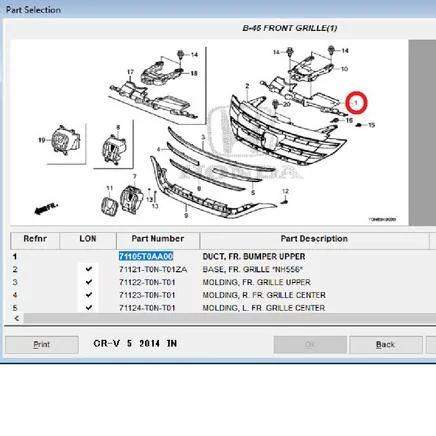Image resolution: width=436 pixels, height=436 pixels.
Task: Select the emblem part labeled 19
Action: point(66,140)
